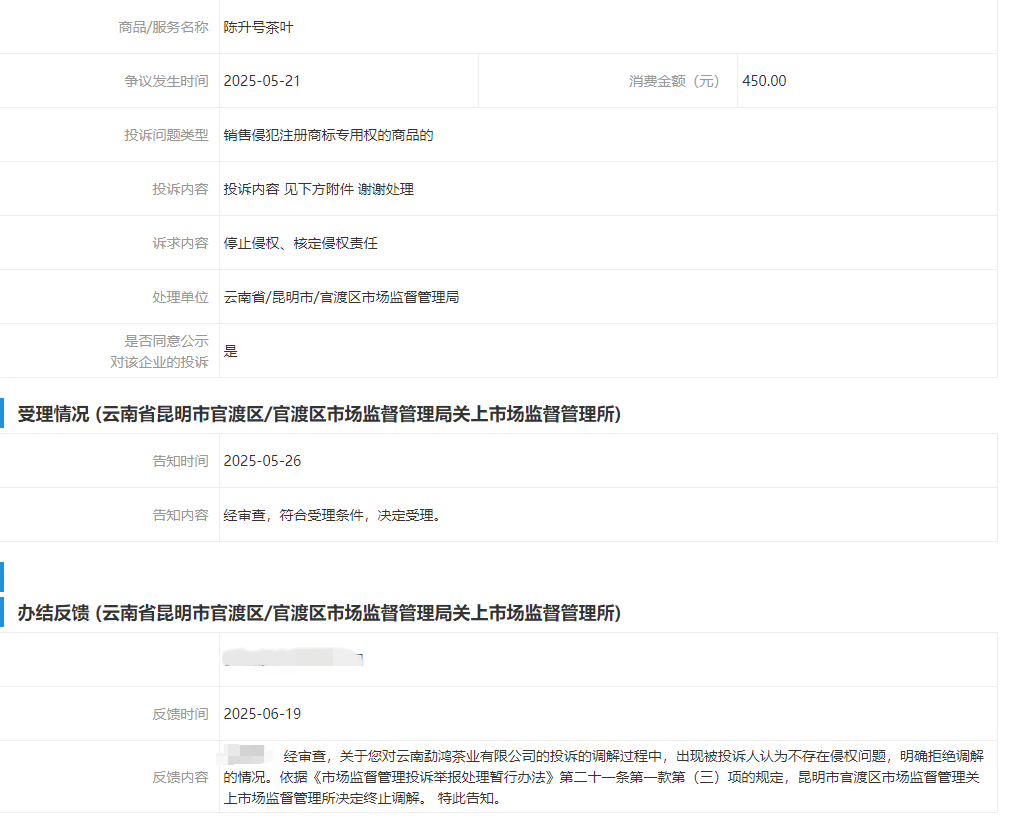
Task: Click the 是否同意公示 field label
Action: 166,341
